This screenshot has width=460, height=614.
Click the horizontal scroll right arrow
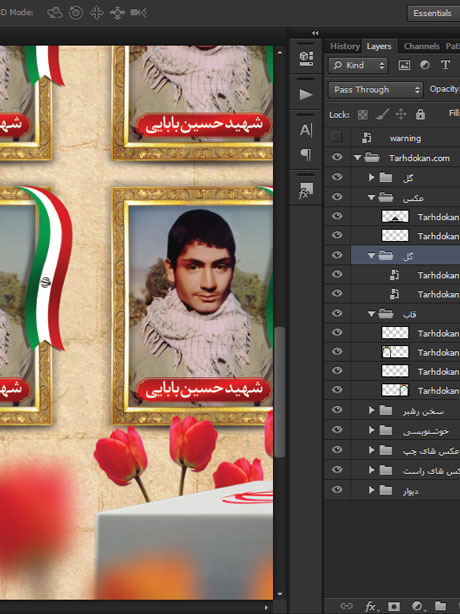tap(267, 607)
